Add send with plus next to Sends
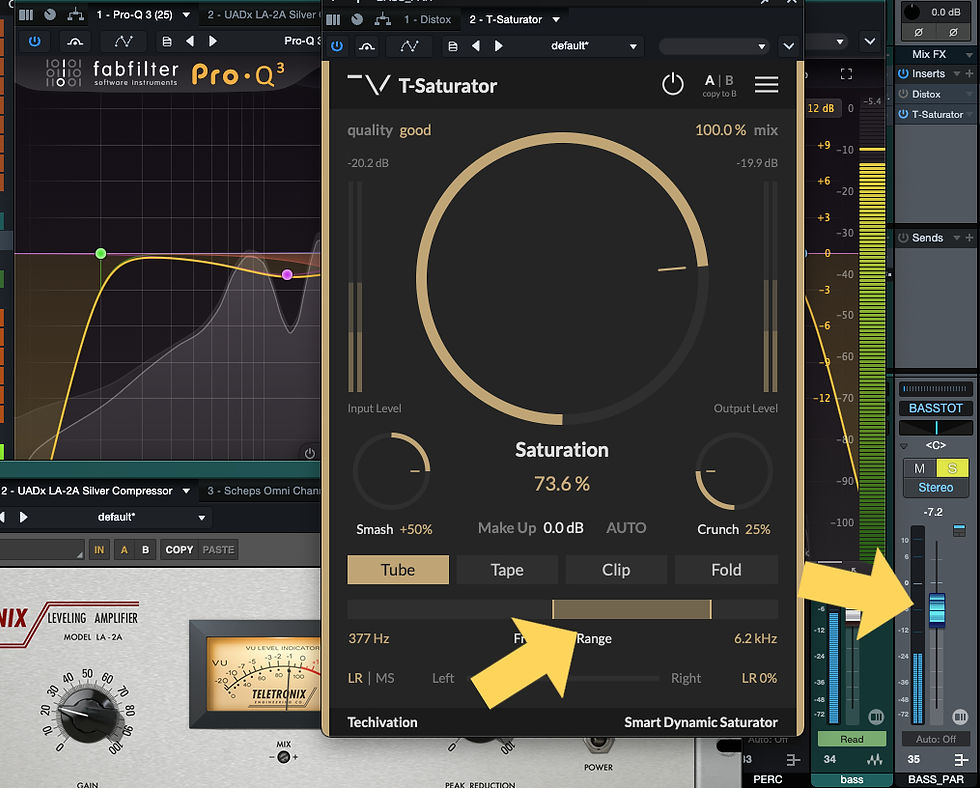The image size is (980, 788). pyautogui.click(x=969, y=237)
